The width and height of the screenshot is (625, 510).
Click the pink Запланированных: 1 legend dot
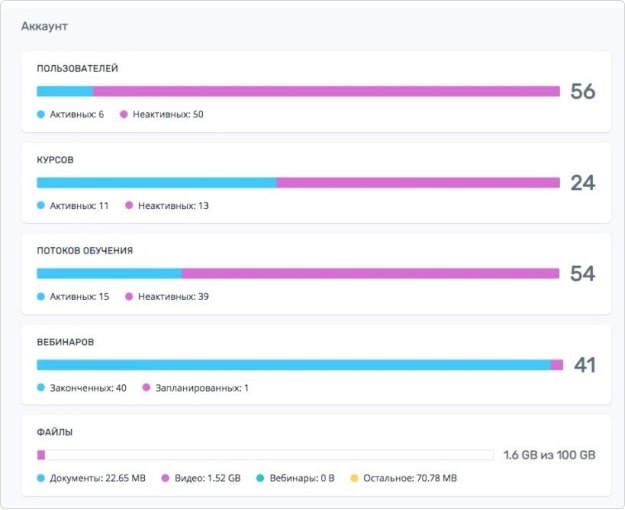click(146, 388)
